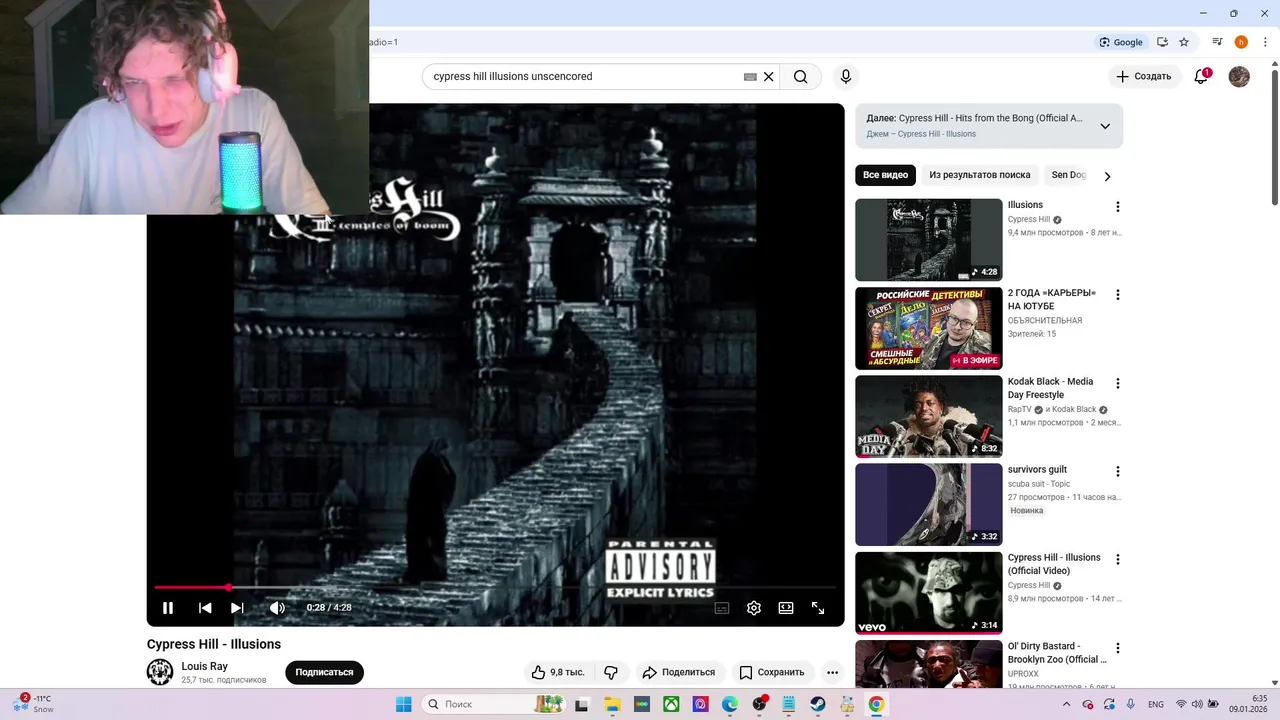The image size is (1280, 720).
Task: Clear the search query with the X
Action: click(x=769, y=77)
